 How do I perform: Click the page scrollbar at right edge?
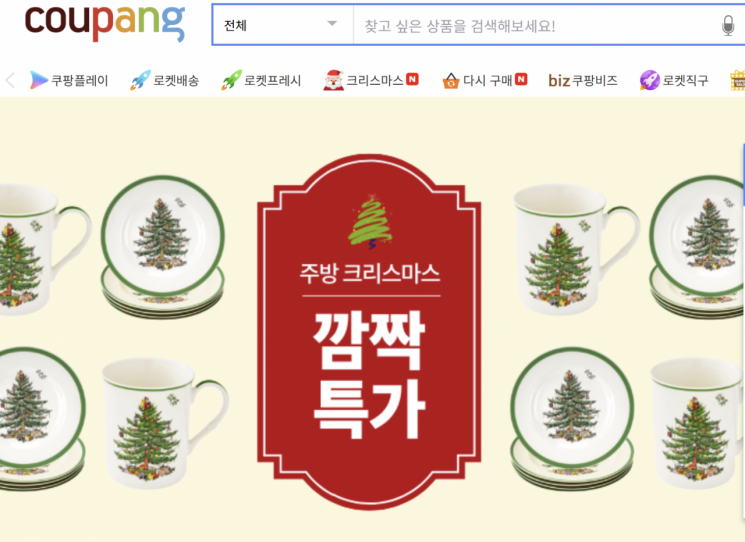[x=744, y=176]
